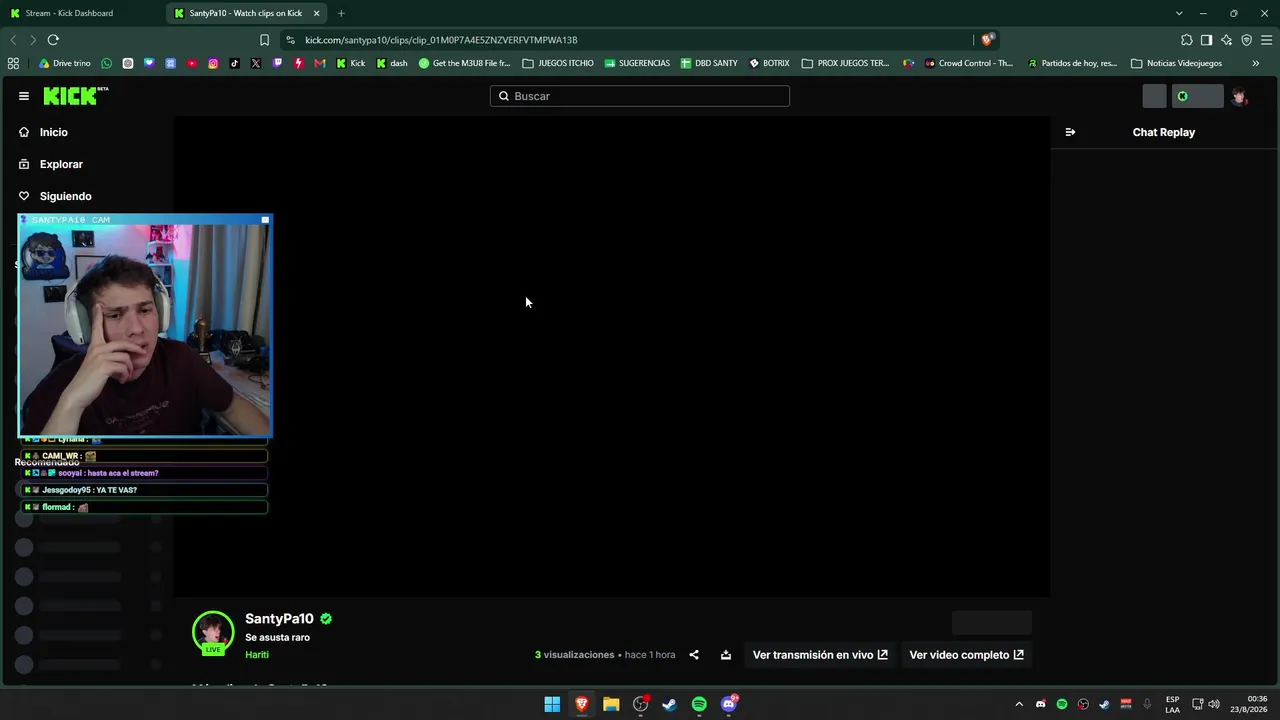Open the Gmail bookmark icon
The width and height of the screenshot is (1280, 720).
pyautogui.click(x=320, y=63)
